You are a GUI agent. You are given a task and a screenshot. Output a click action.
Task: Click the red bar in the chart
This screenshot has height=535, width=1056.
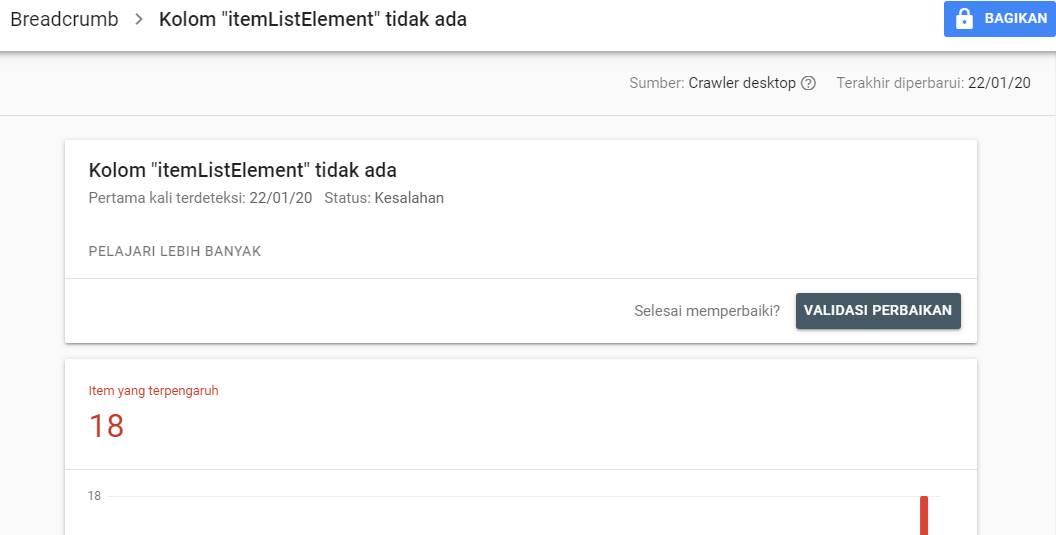(924, 514)
